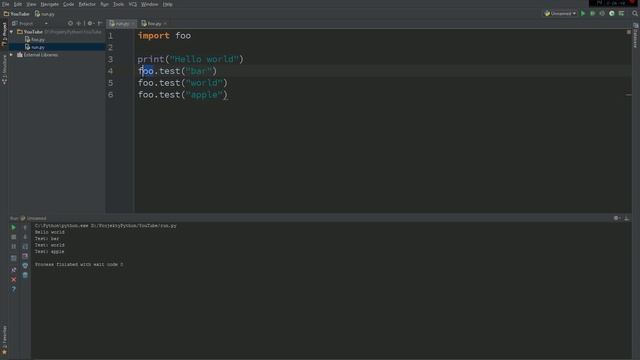Image resolution: width=640 pixels, height=360 pixels.
Task: Click the Debug button in toolbar
Action: tap(593, 13)
